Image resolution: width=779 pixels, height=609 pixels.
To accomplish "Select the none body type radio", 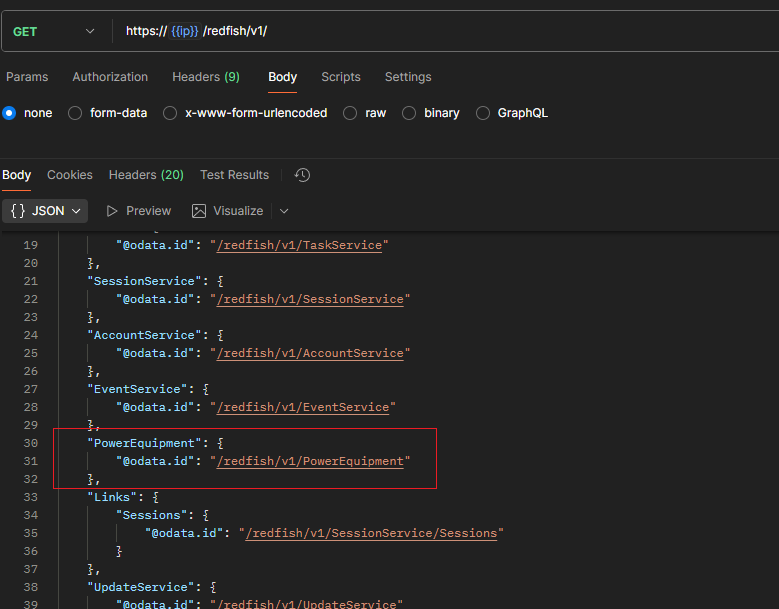I will [x=9, y=113].
